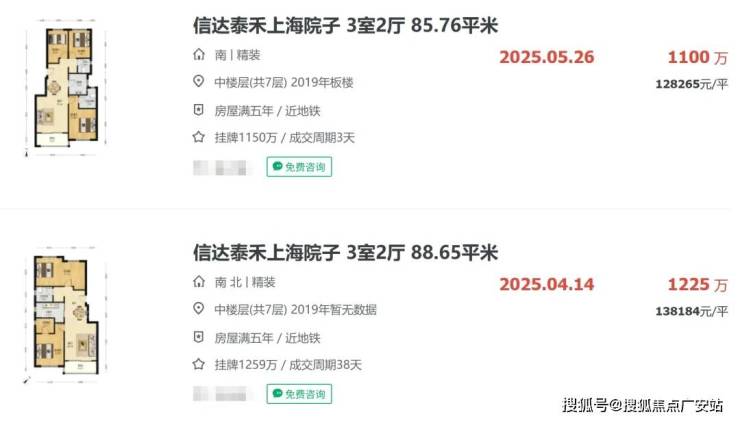740x421 pixels.
Task: Click the 1225万 price of second listing
Action: 698,285
